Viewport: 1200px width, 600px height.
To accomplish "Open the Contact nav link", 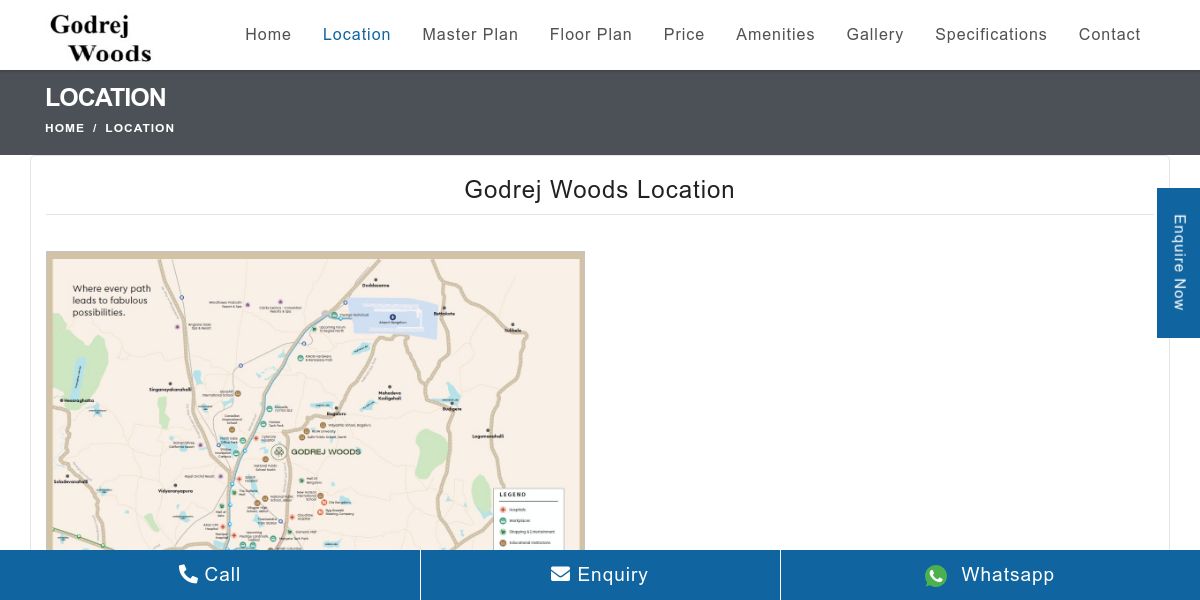I will [x=1109, y=34].
